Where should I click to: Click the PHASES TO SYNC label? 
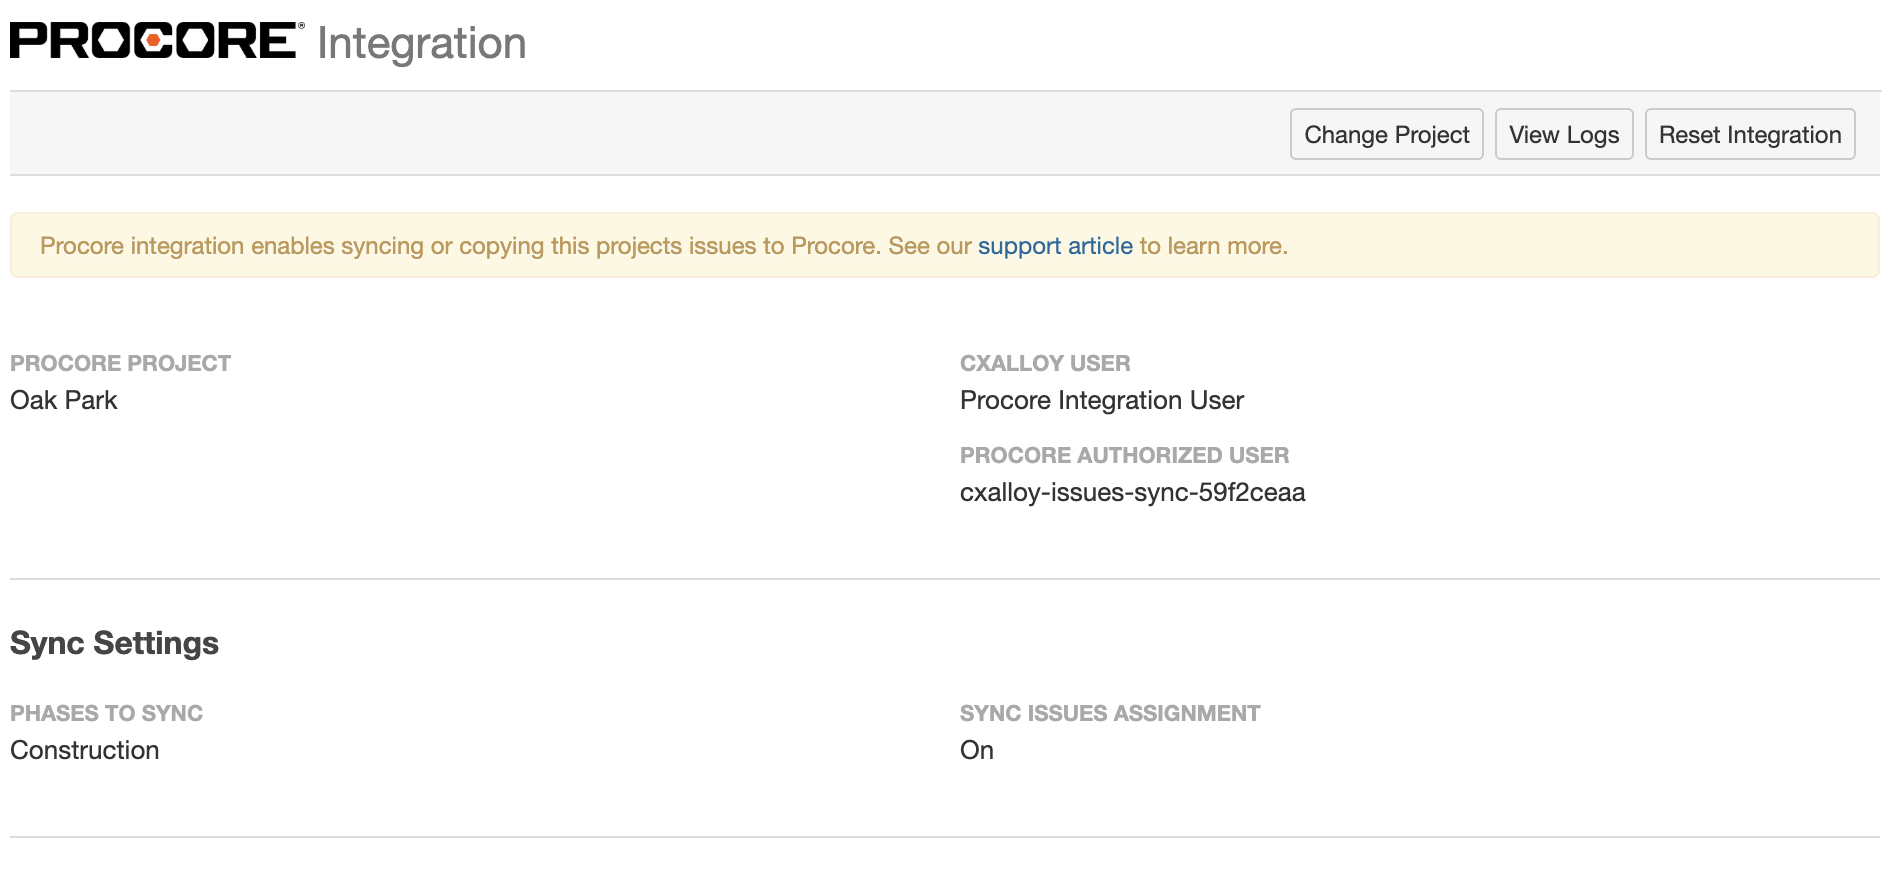click(106, 713)
